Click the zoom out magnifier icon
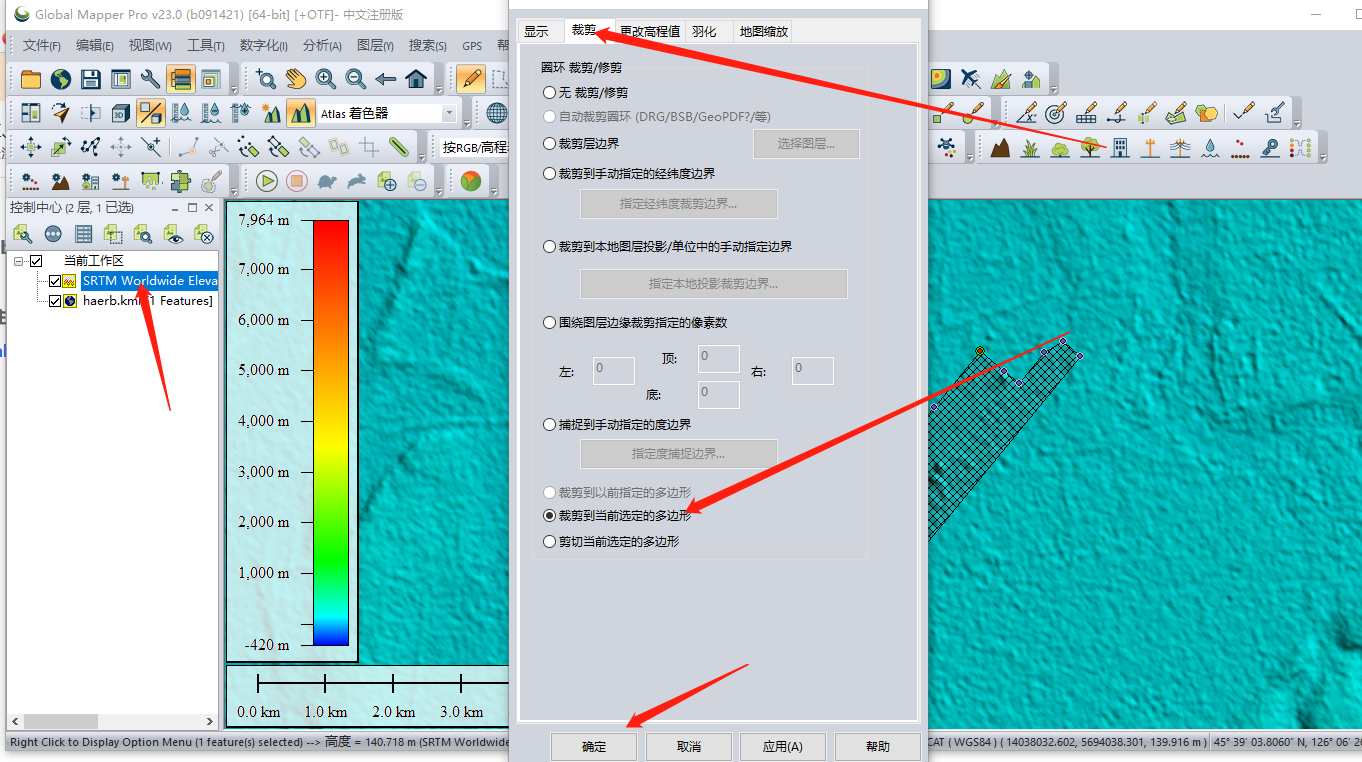 pos(356,79)
